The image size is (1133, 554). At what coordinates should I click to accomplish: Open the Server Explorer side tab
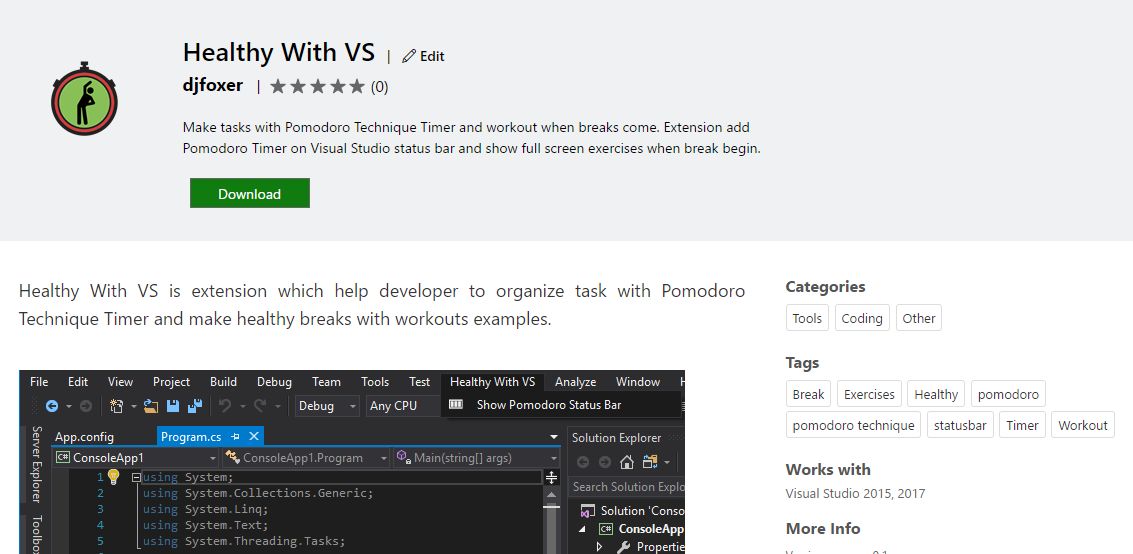(x=36, y=464)
